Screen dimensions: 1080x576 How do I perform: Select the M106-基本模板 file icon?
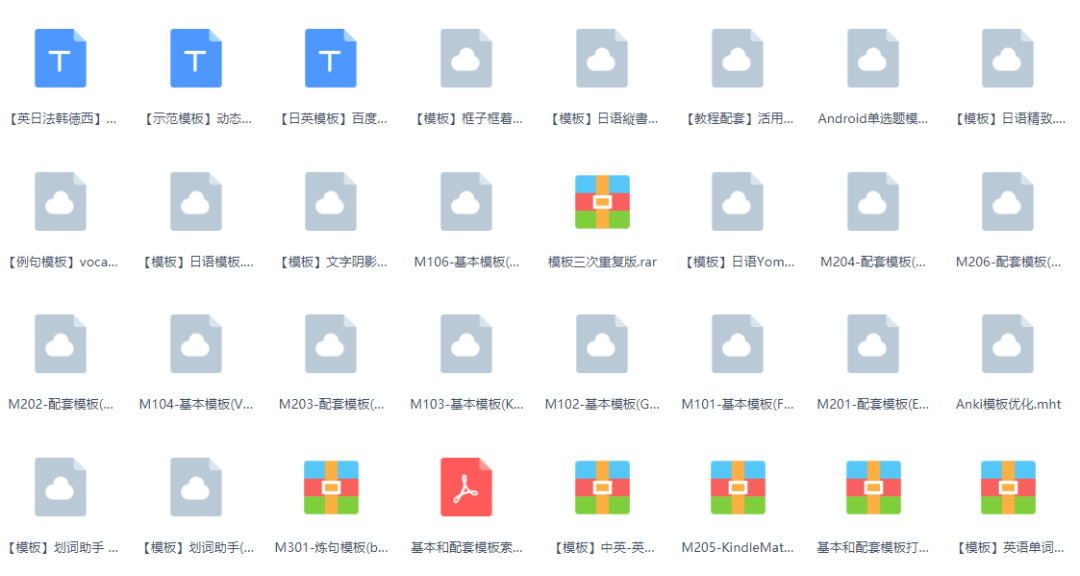466,201
